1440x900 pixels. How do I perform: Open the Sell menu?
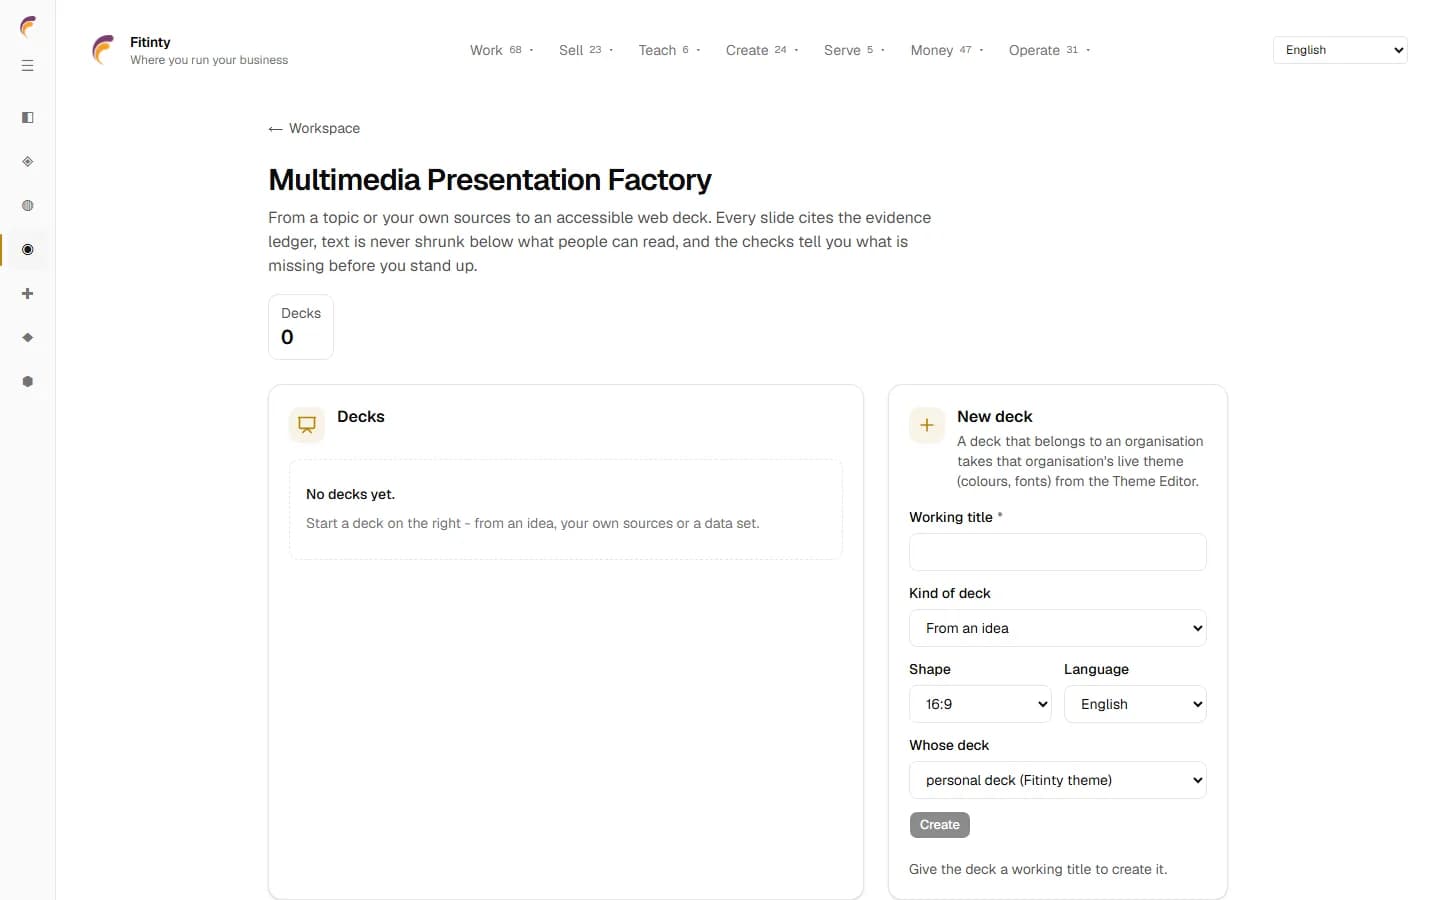pyautogui.click(x=586, y=50)
